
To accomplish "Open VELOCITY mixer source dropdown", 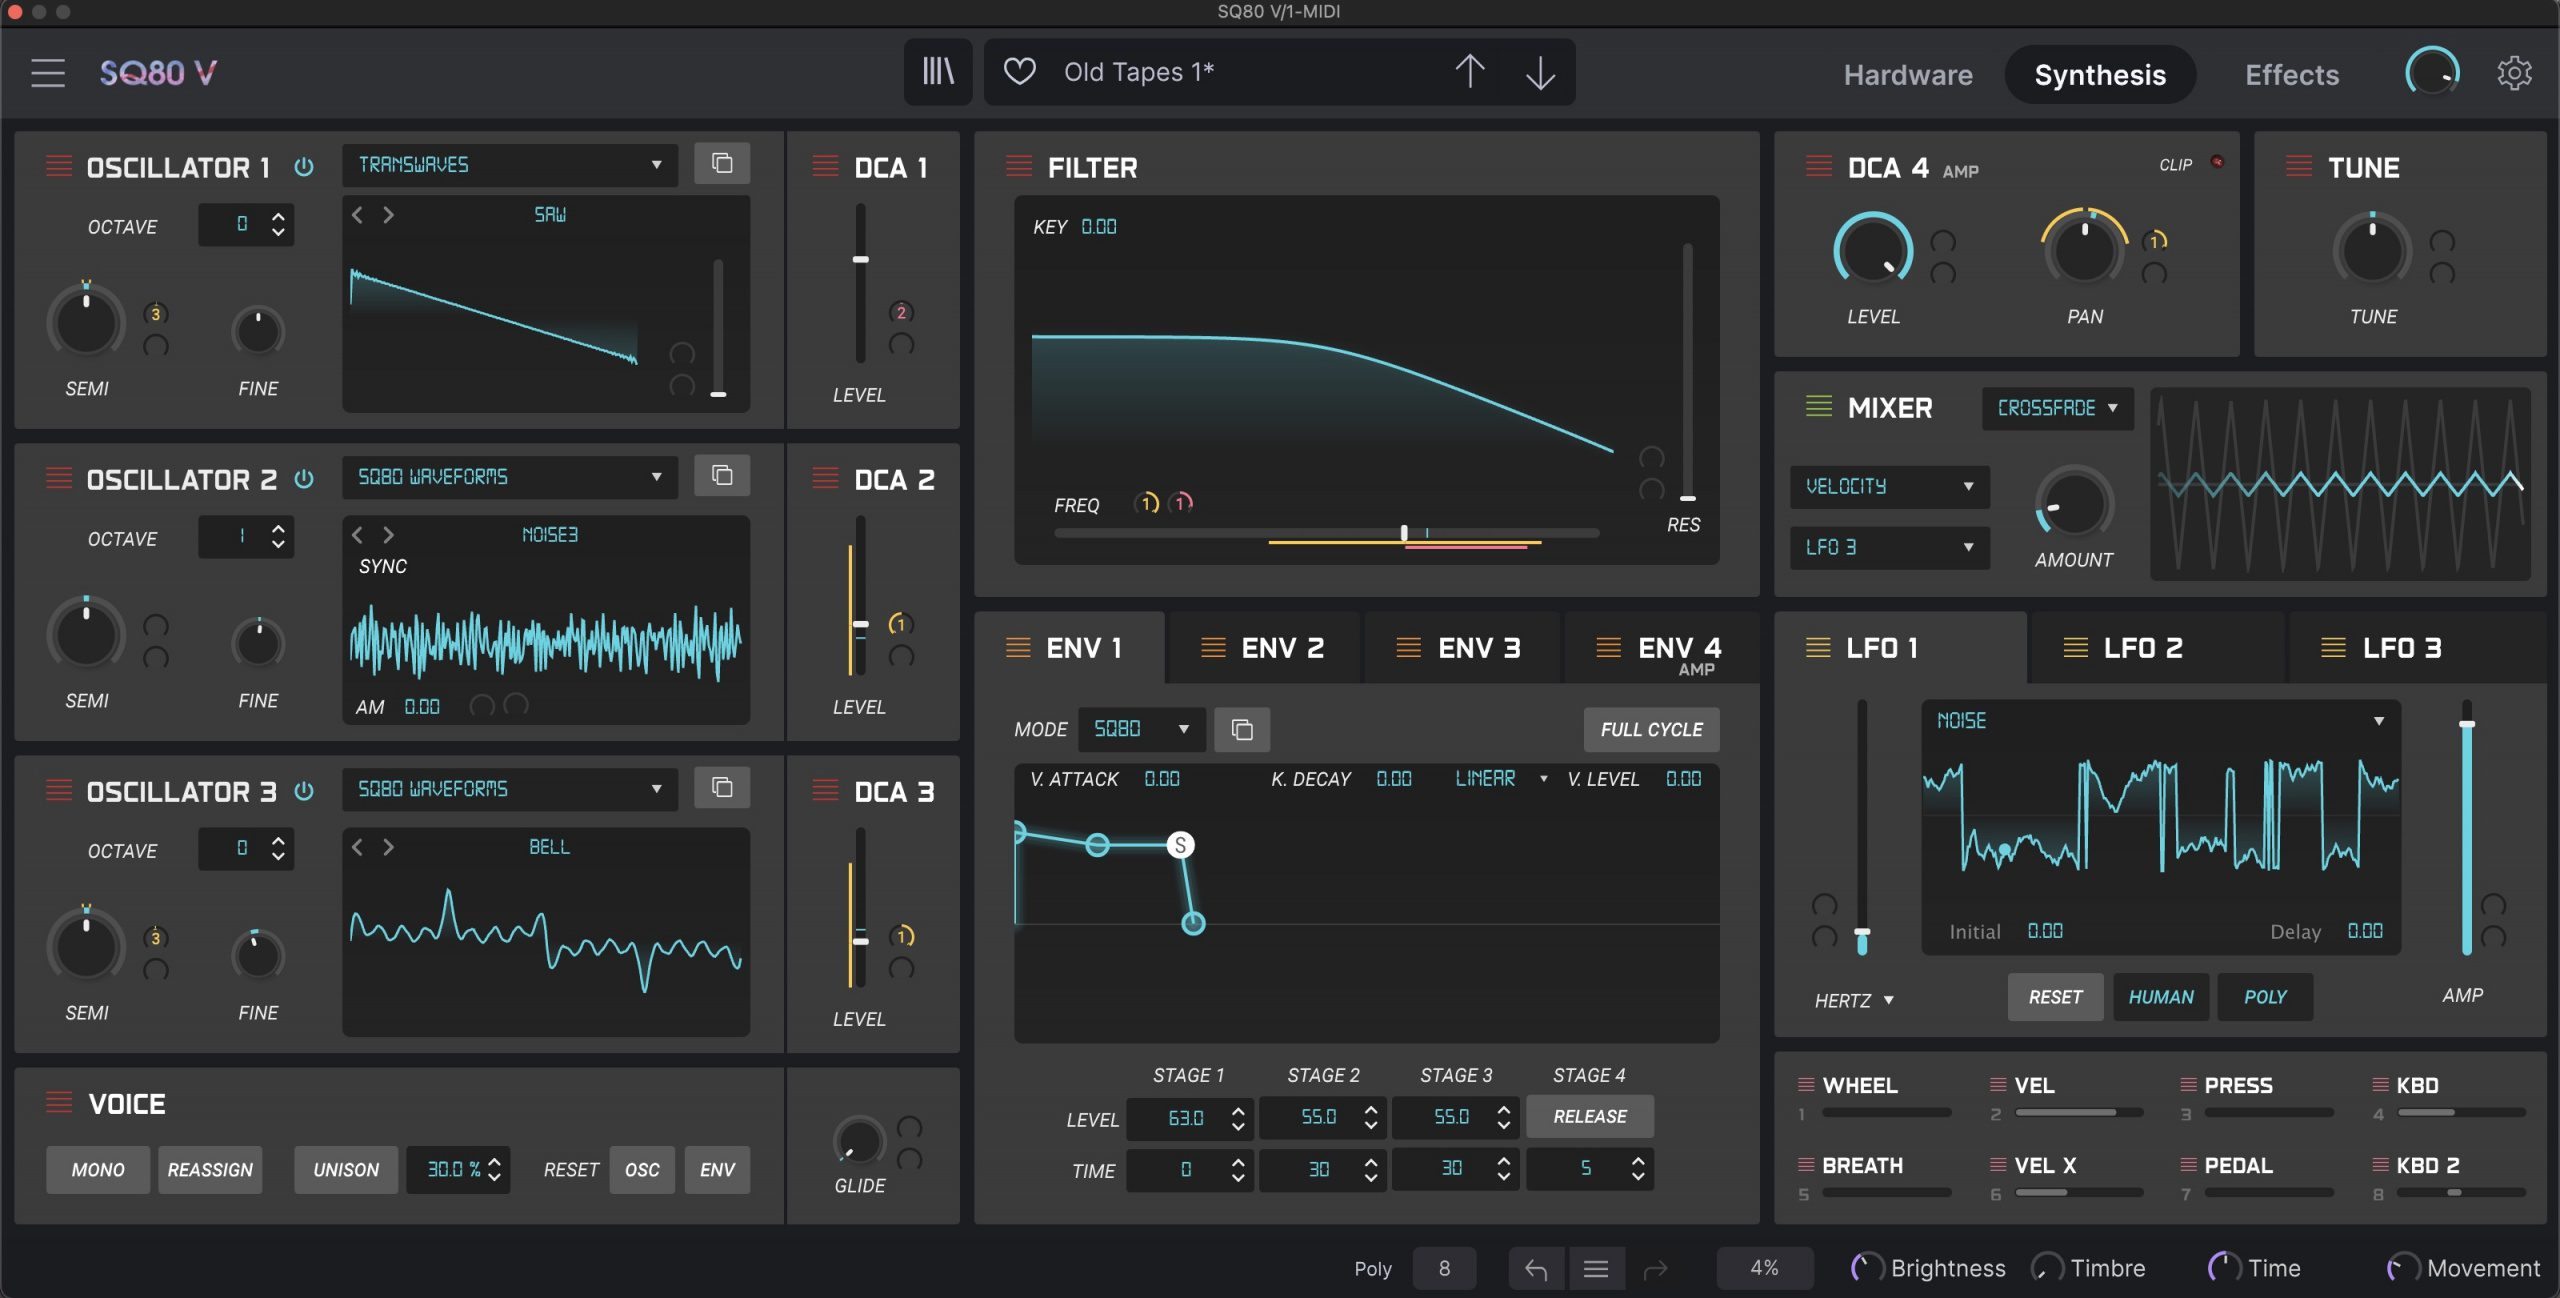I will pyautogui.click(x=1890, y=486).
